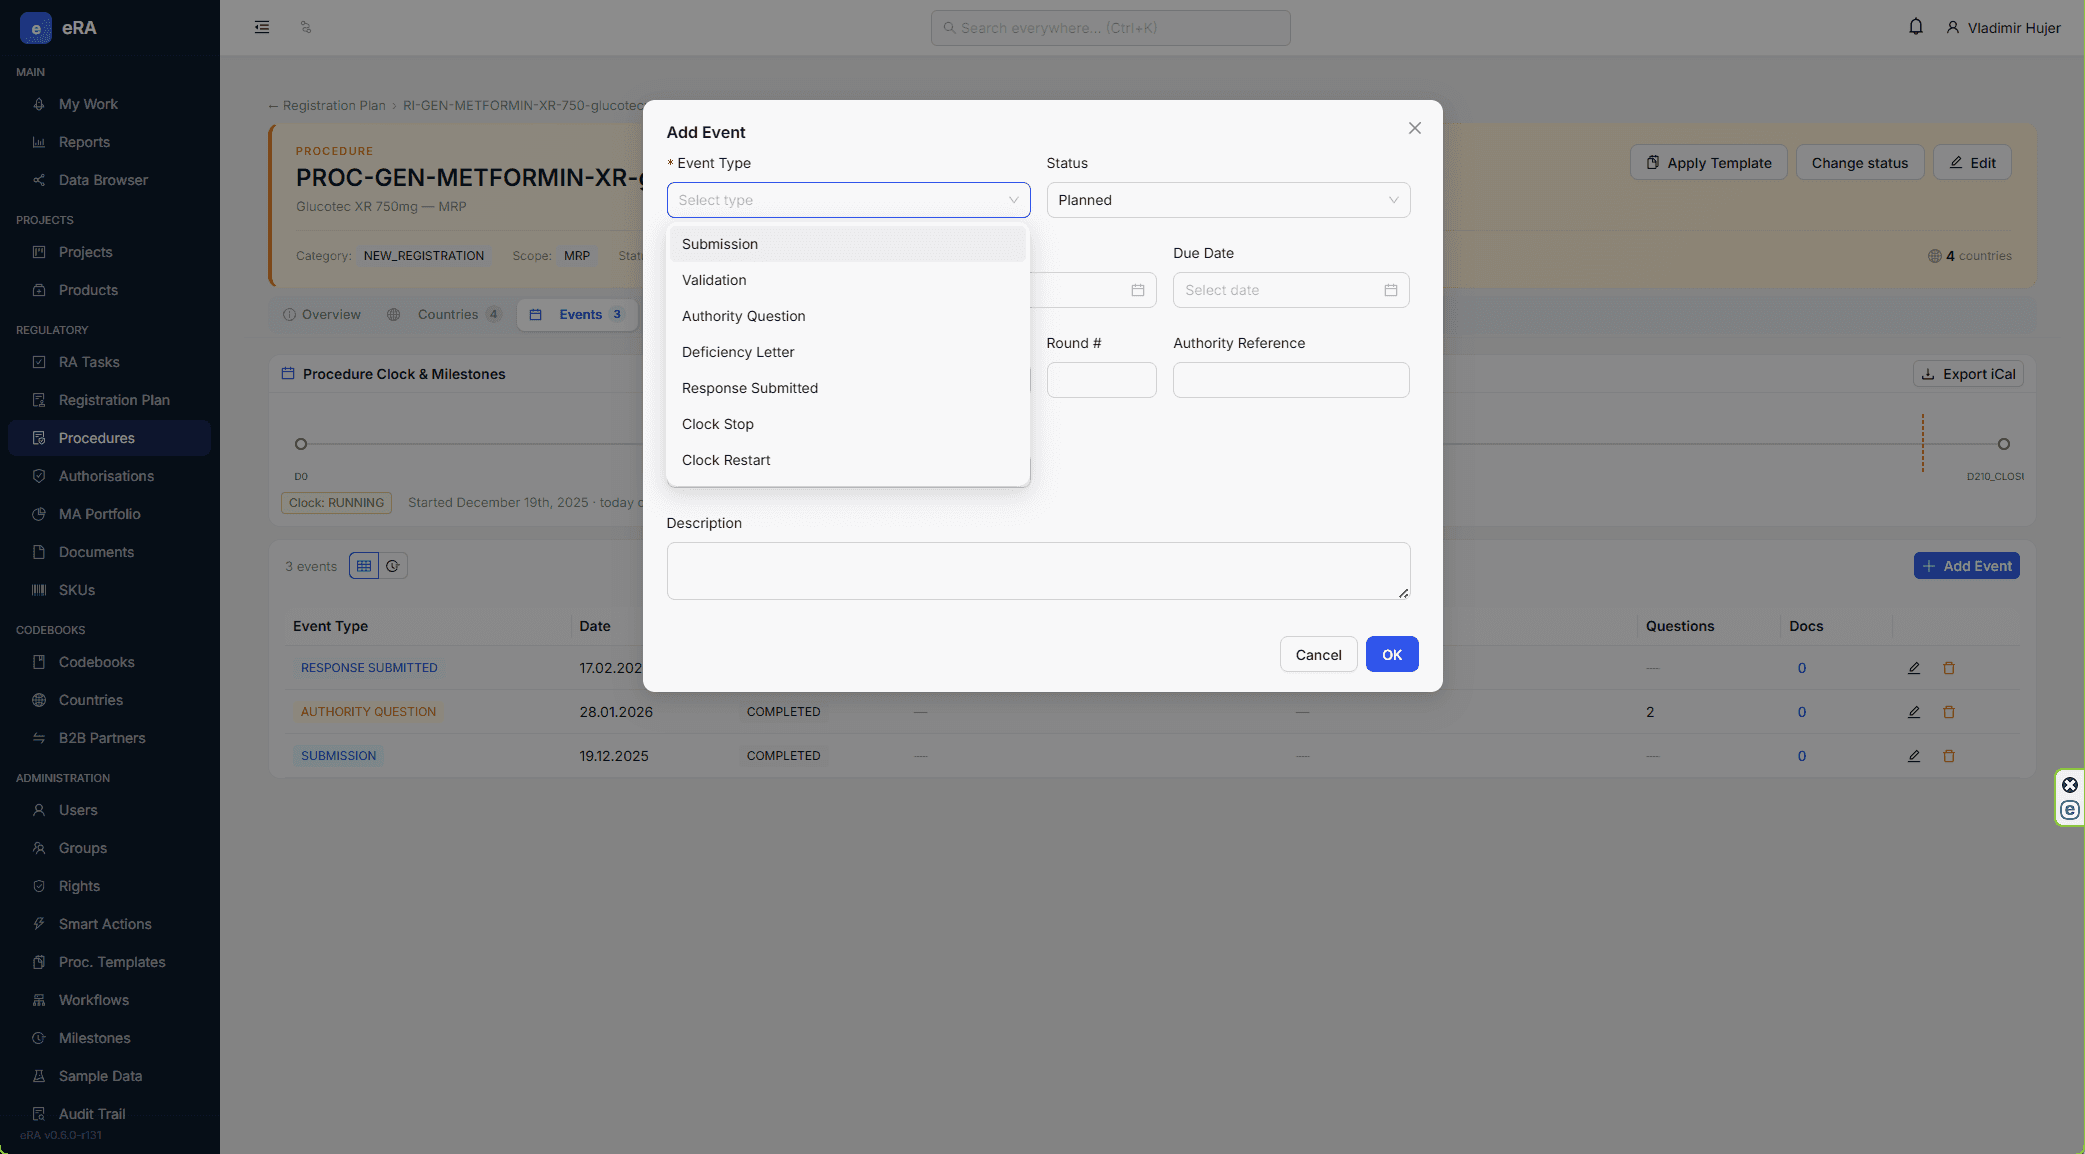This screenshot has width=2085, height=1154.
Task: Open Products in sidebar
Action: [109, 290]
